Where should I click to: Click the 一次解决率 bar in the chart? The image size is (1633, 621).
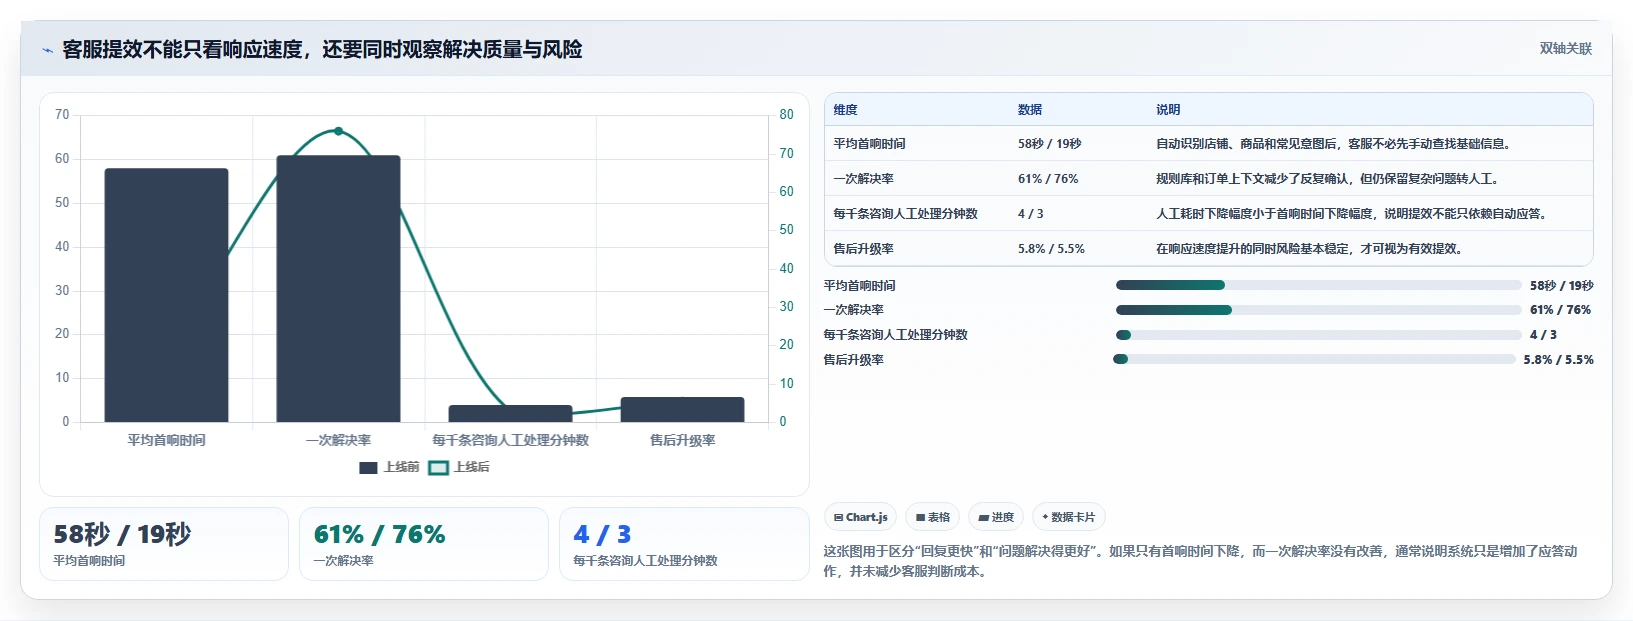(338, 289)
